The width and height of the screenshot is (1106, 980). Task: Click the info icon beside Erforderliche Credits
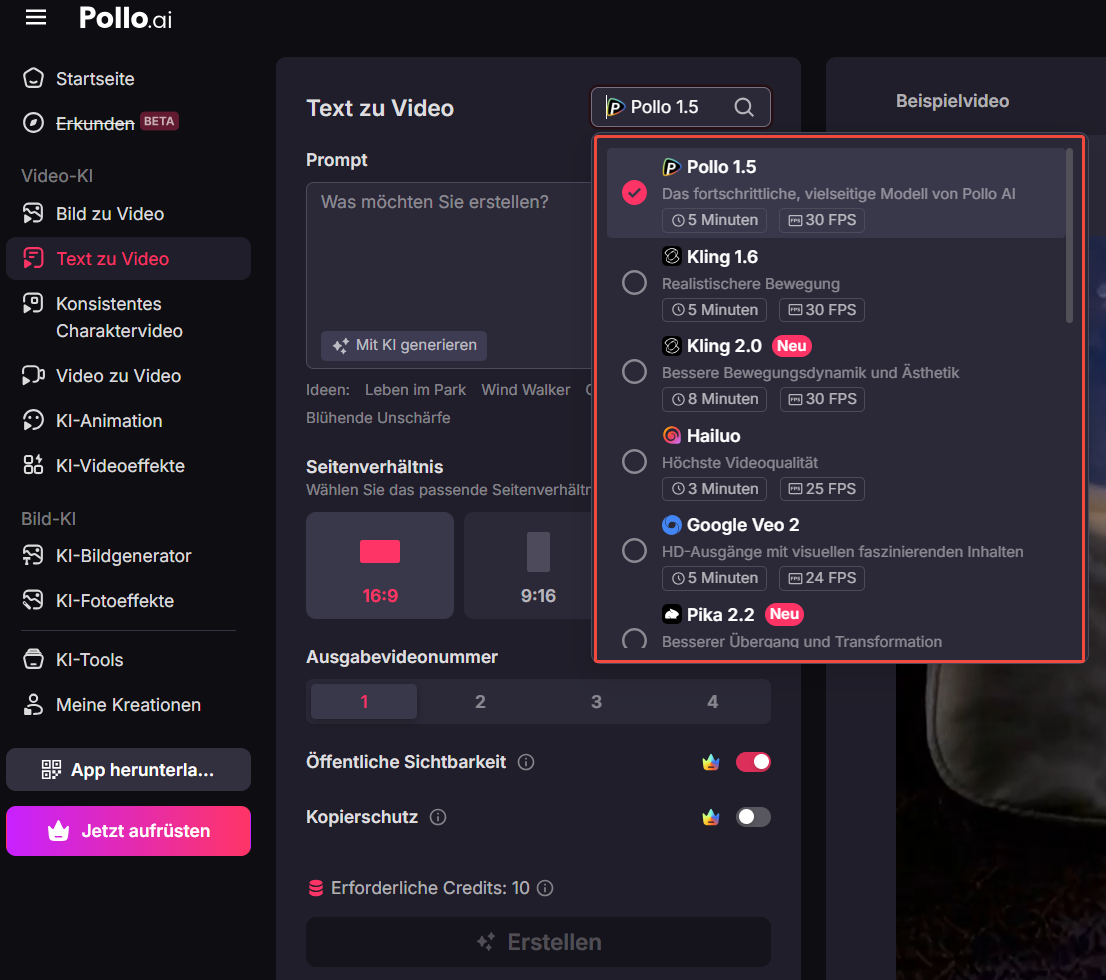(x=545, y=888)
